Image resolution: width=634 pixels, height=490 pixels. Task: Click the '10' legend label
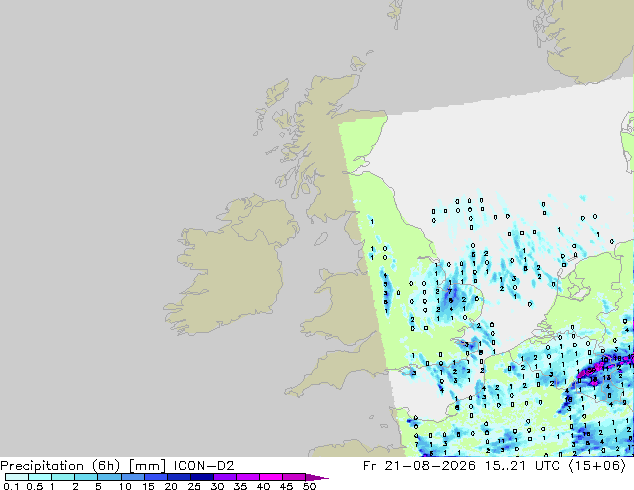tap(125, 486)
